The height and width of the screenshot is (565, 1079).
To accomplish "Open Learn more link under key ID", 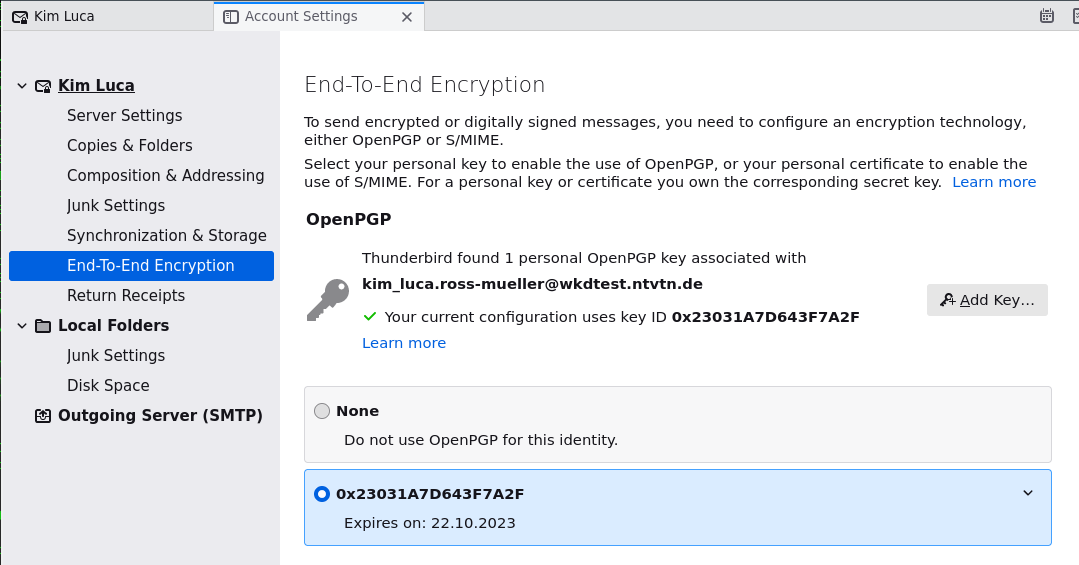I will 404,343.
